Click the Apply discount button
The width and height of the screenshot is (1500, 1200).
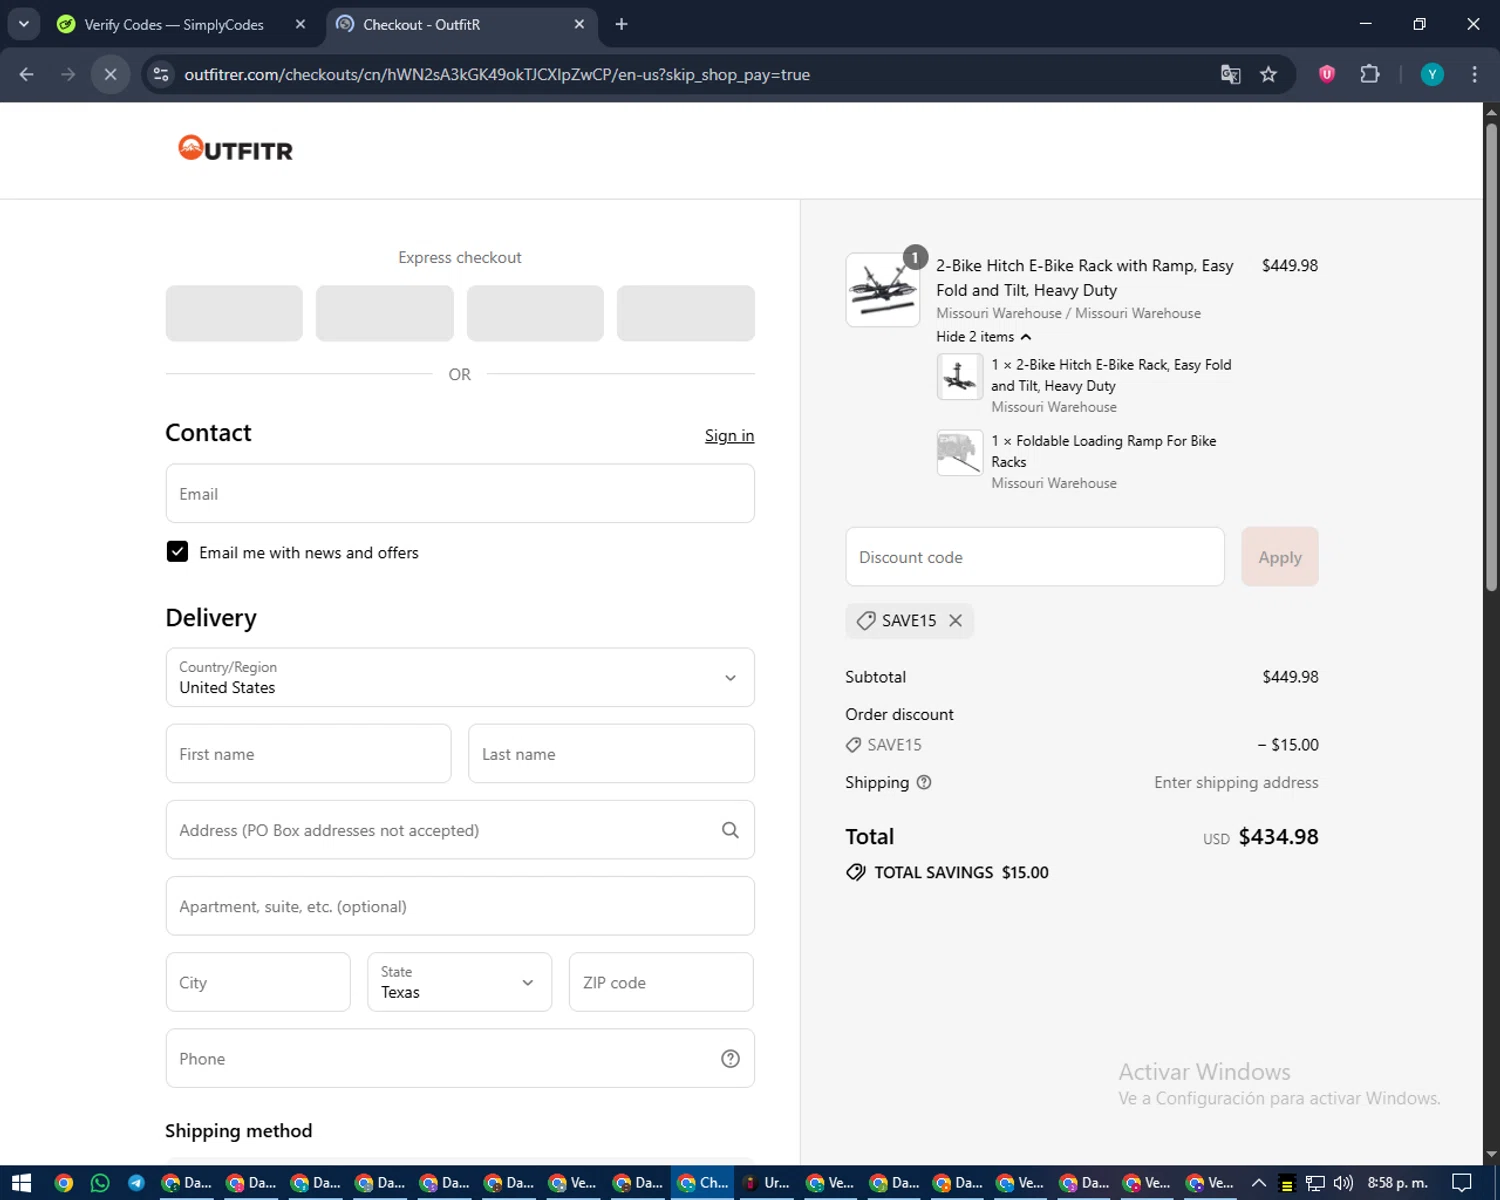coord(1280,557)
